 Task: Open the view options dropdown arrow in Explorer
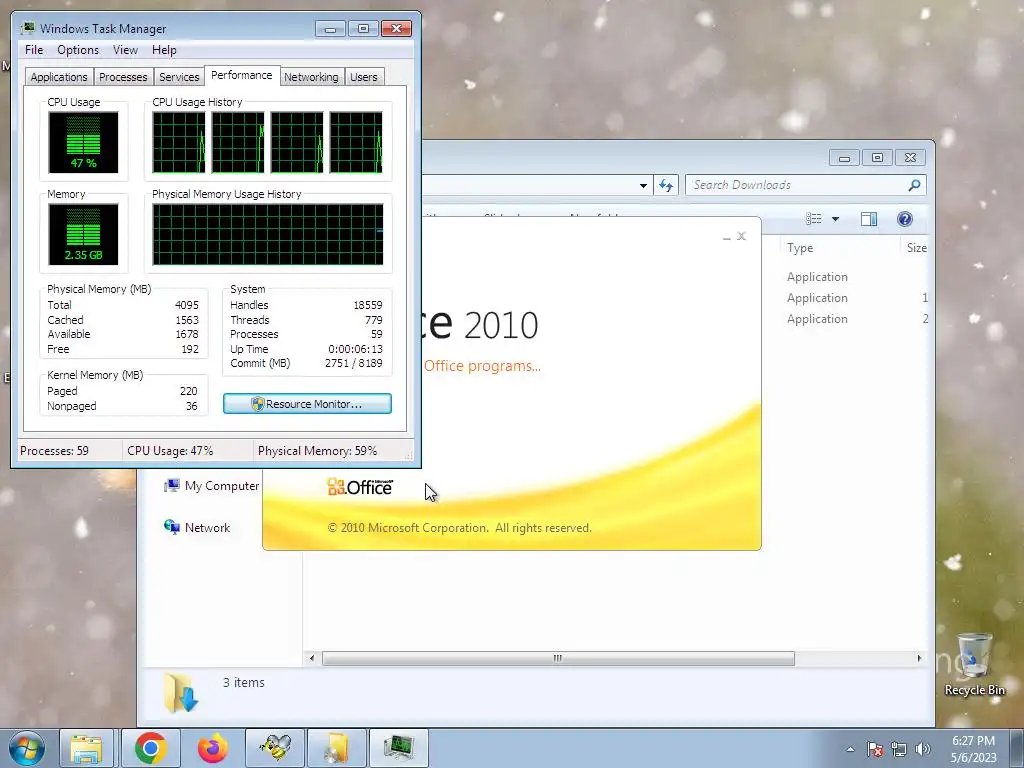tap(835, 219)
